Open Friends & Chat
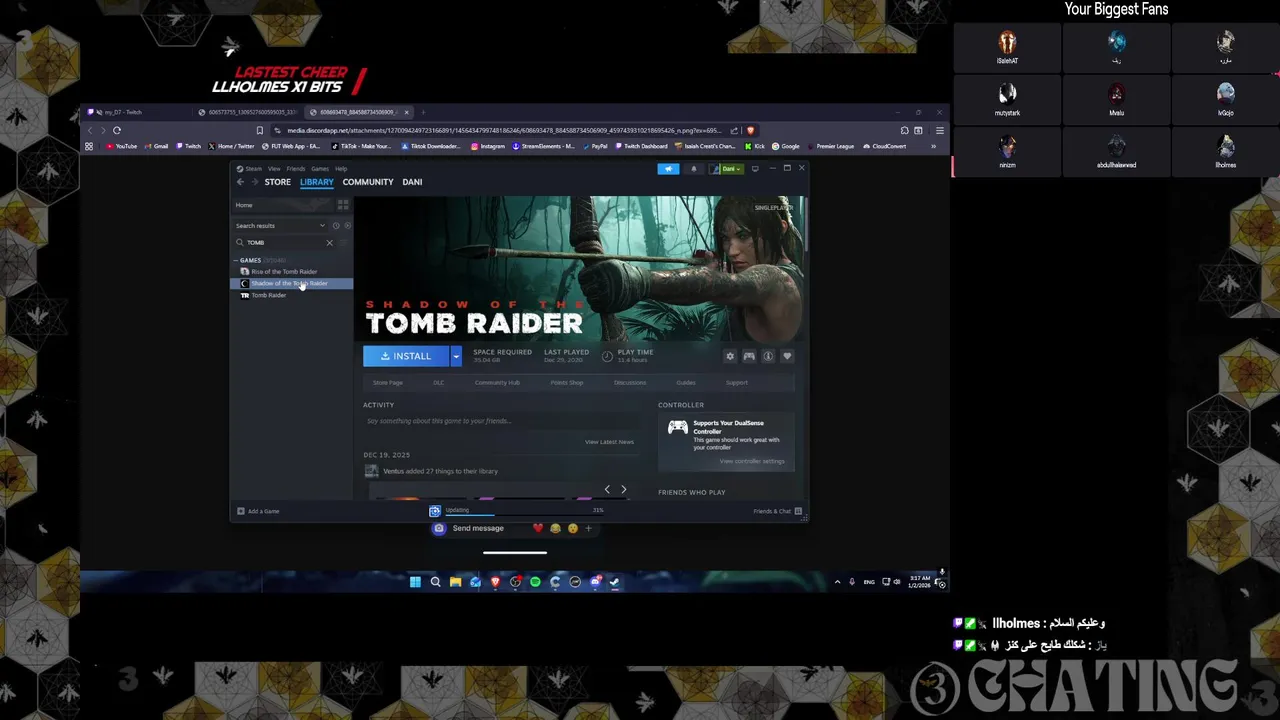1280x720 pixels. [777, 511]
